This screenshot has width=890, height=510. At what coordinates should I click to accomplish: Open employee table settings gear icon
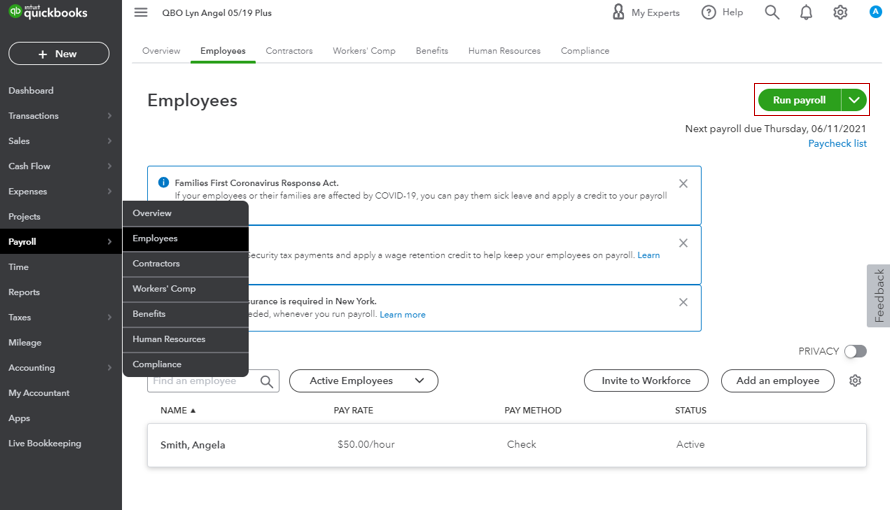tap(855, 381)
